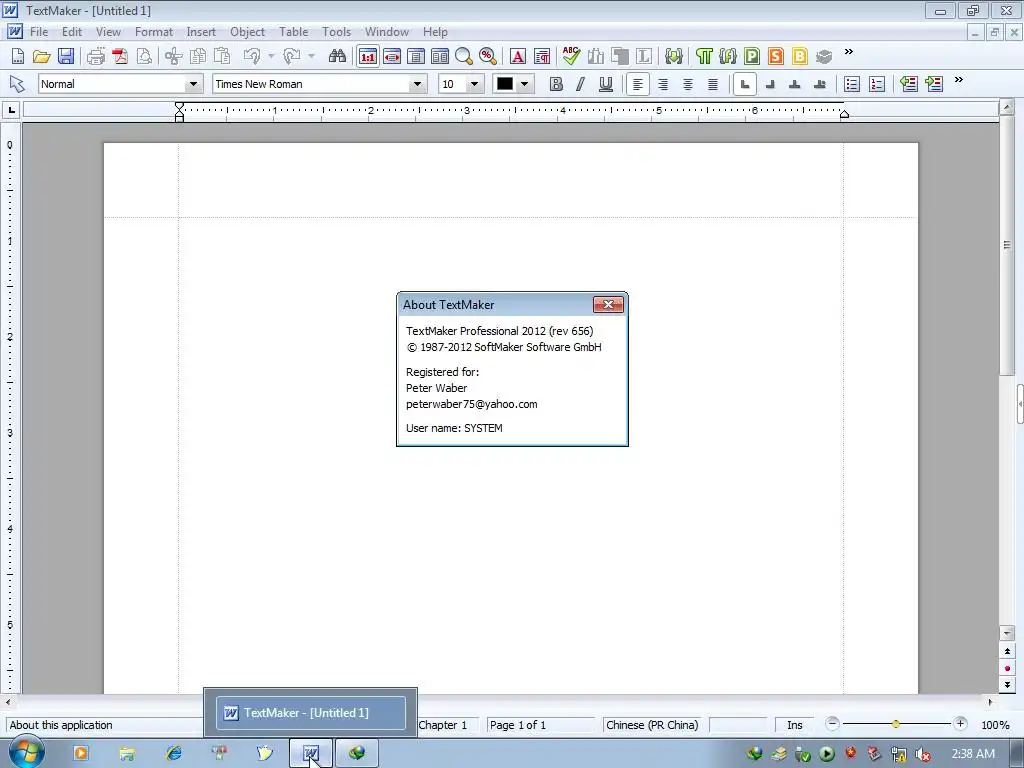The image size is (1024, 768).
Task: Close the About TextMaker dialog
Action: [x=608, y=304]
